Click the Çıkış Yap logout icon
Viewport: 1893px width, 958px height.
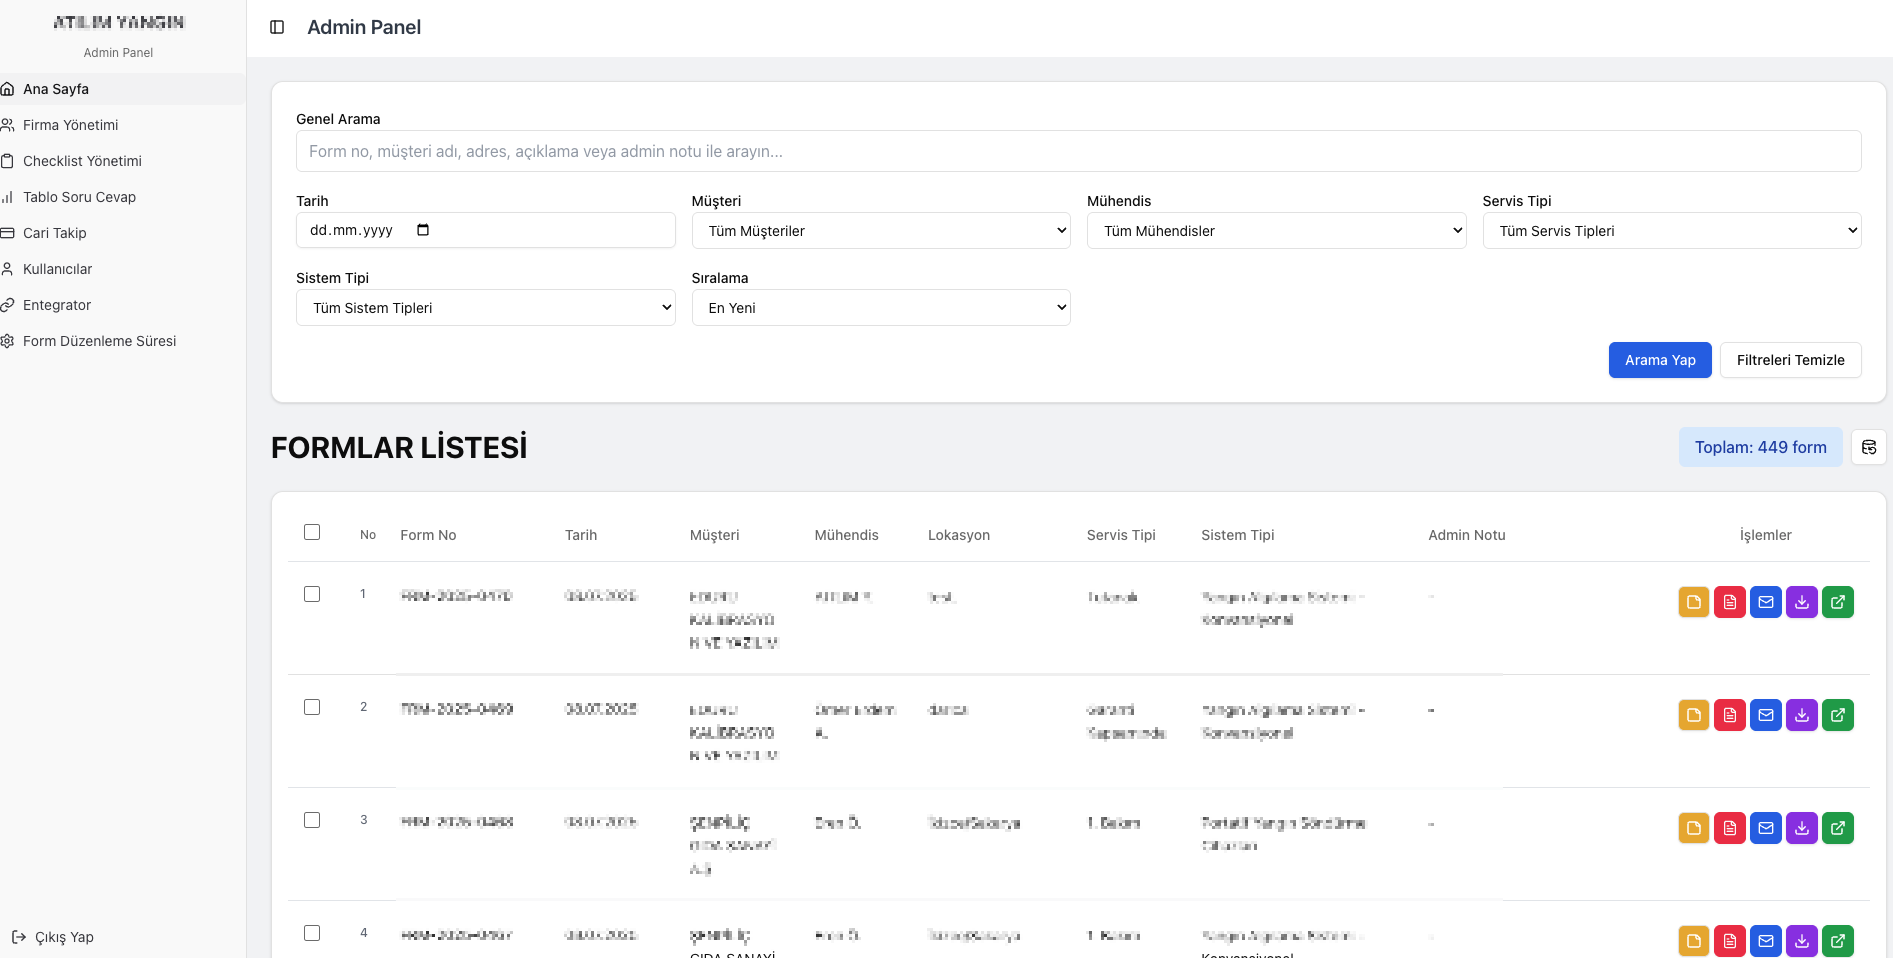[x=18, y=937]
